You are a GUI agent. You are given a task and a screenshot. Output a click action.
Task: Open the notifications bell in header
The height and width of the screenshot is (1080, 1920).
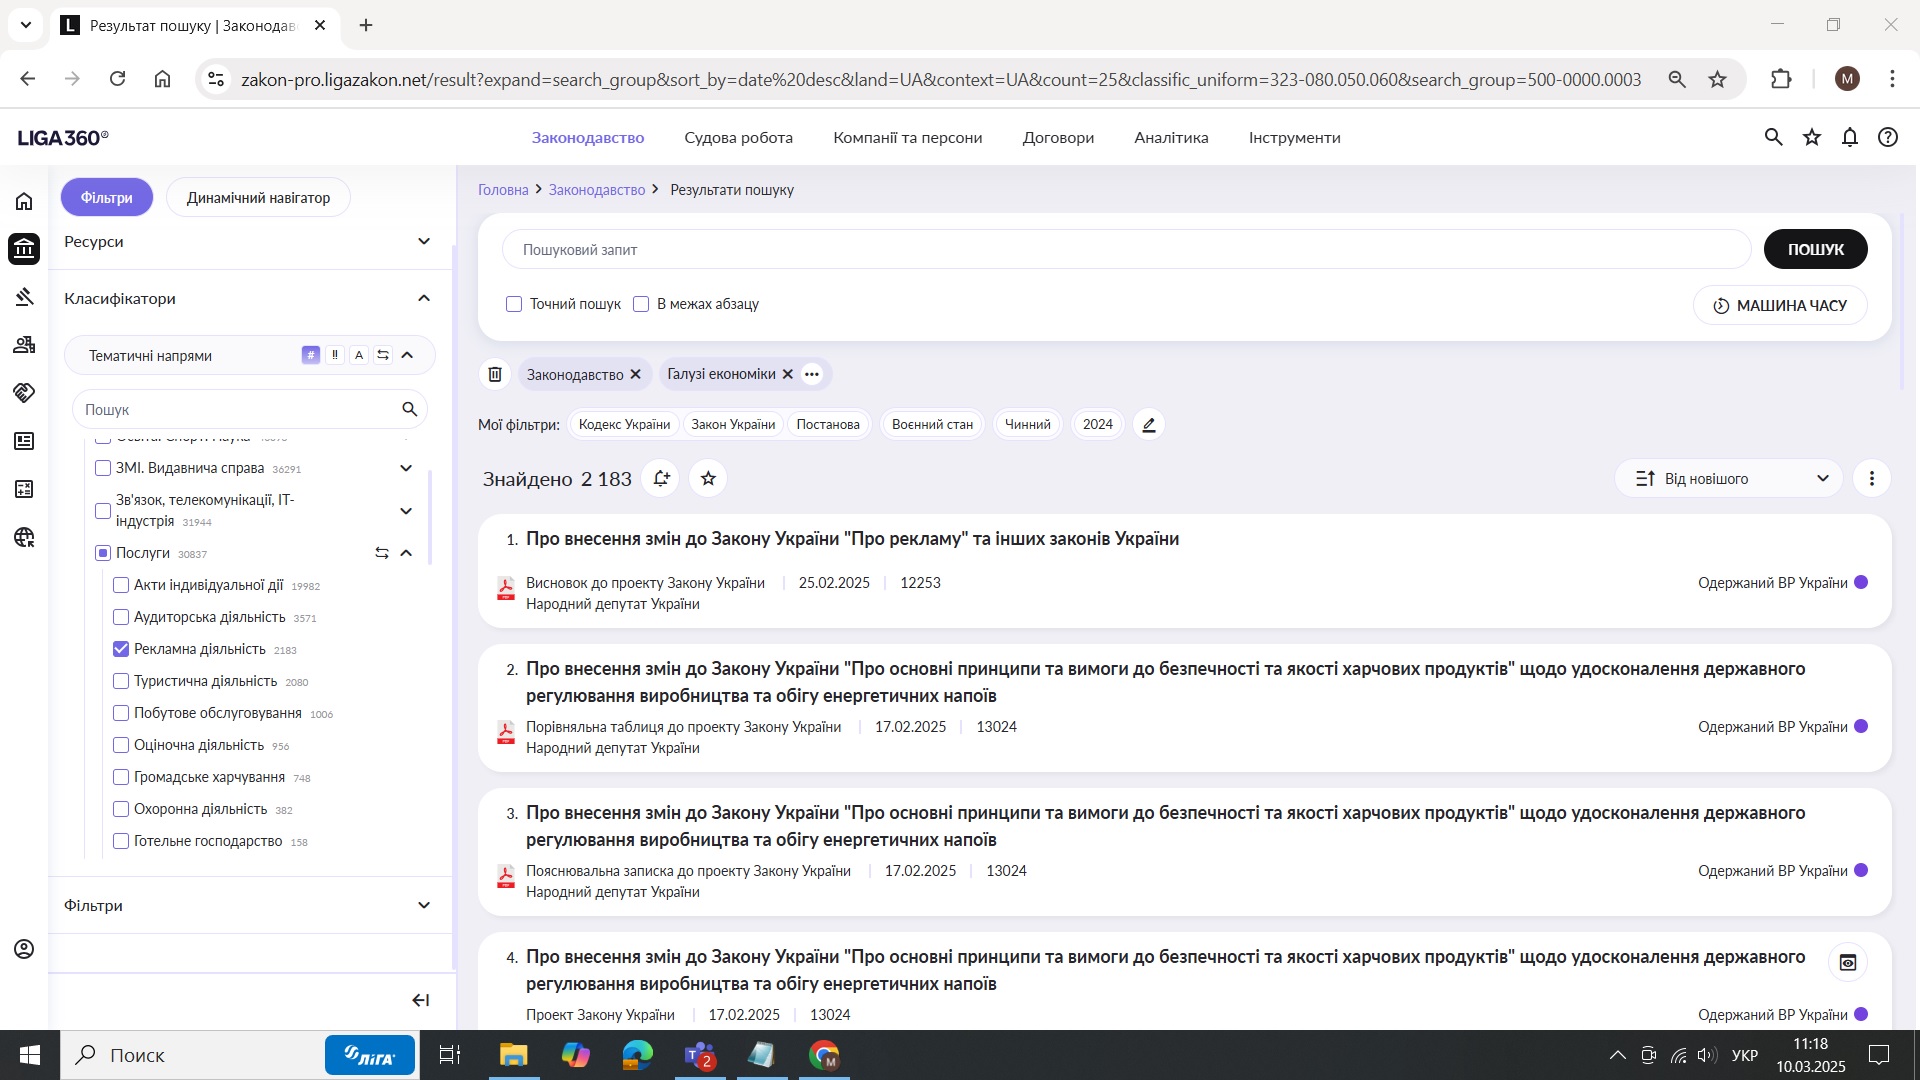(1850, 138)
